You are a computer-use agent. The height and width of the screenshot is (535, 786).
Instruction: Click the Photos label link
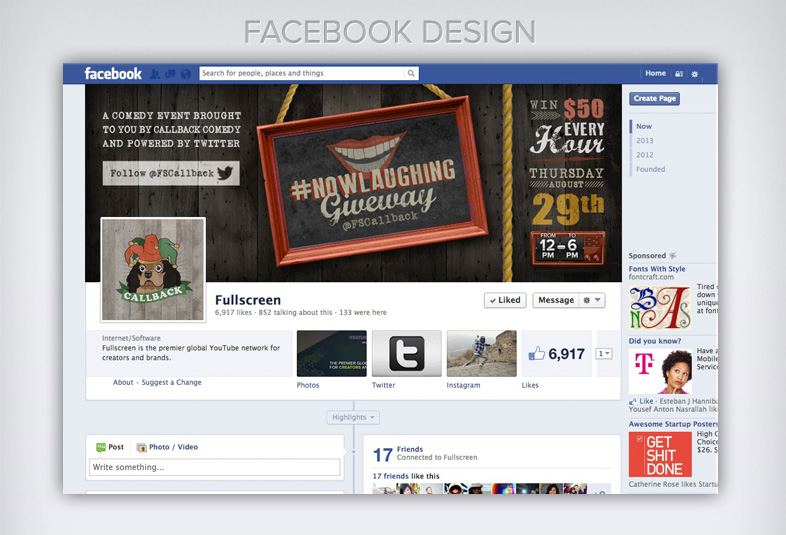pyautogui.click(x=308, y=385)
